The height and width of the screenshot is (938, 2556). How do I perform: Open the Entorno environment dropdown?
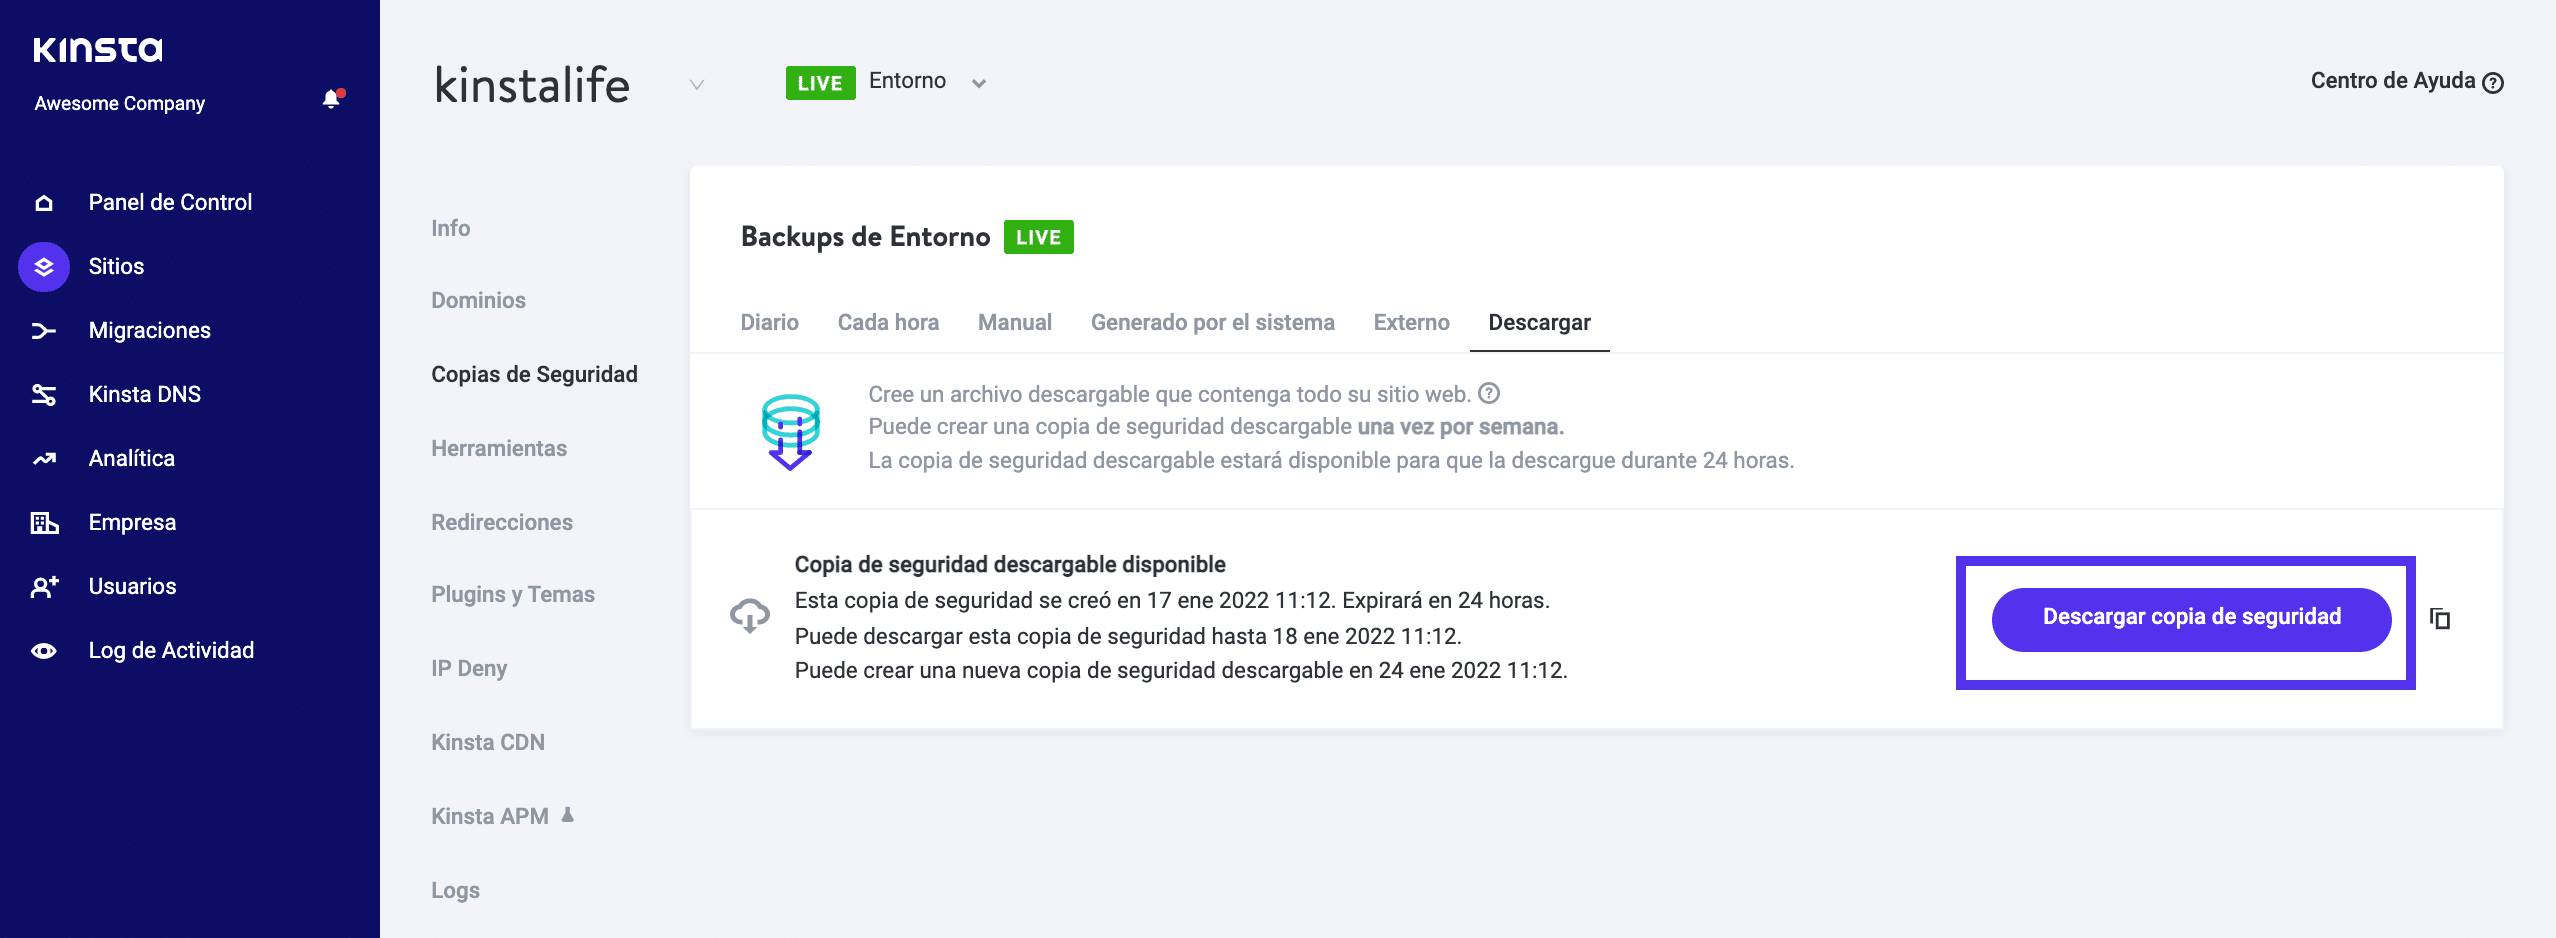coord(978,83)
